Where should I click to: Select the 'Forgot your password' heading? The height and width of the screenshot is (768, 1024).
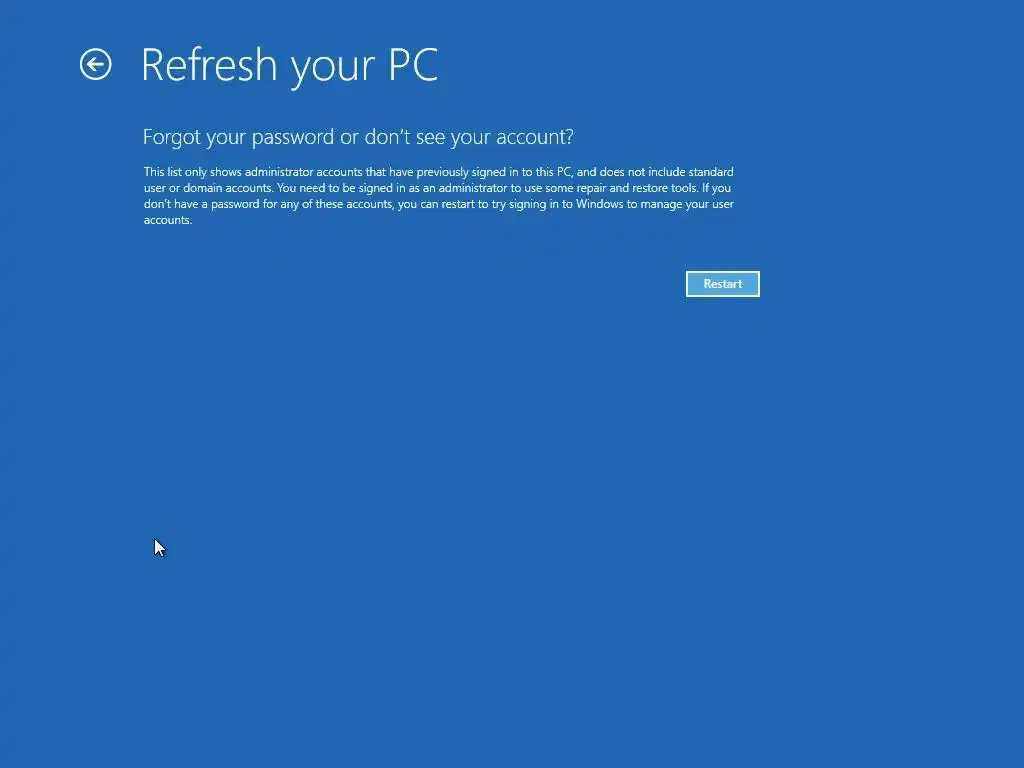point(358,137)
